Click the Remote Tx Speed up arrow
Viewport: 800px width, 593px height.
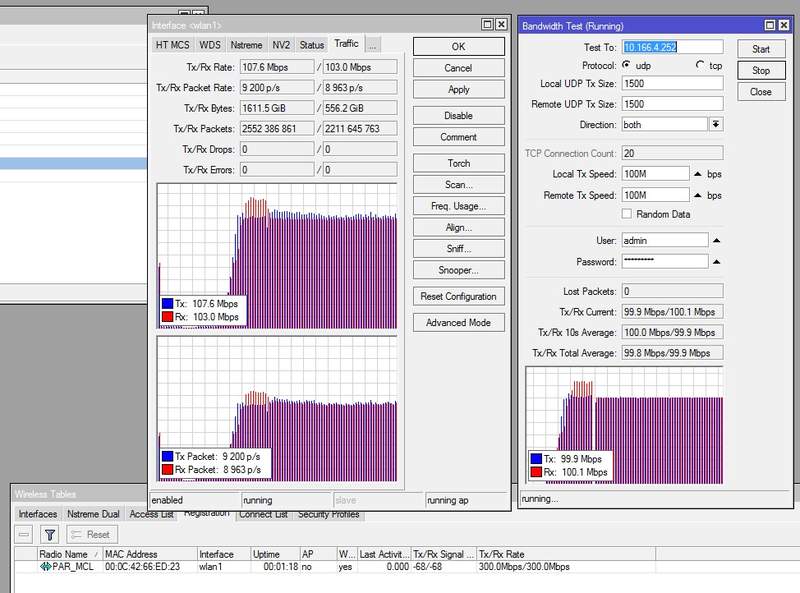coord(698,196)
